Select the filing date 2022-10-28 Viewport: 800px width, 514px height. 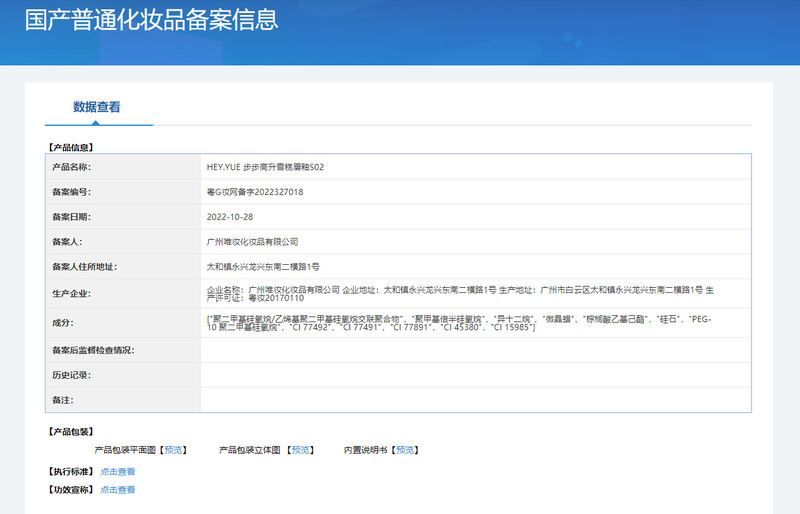230,216
